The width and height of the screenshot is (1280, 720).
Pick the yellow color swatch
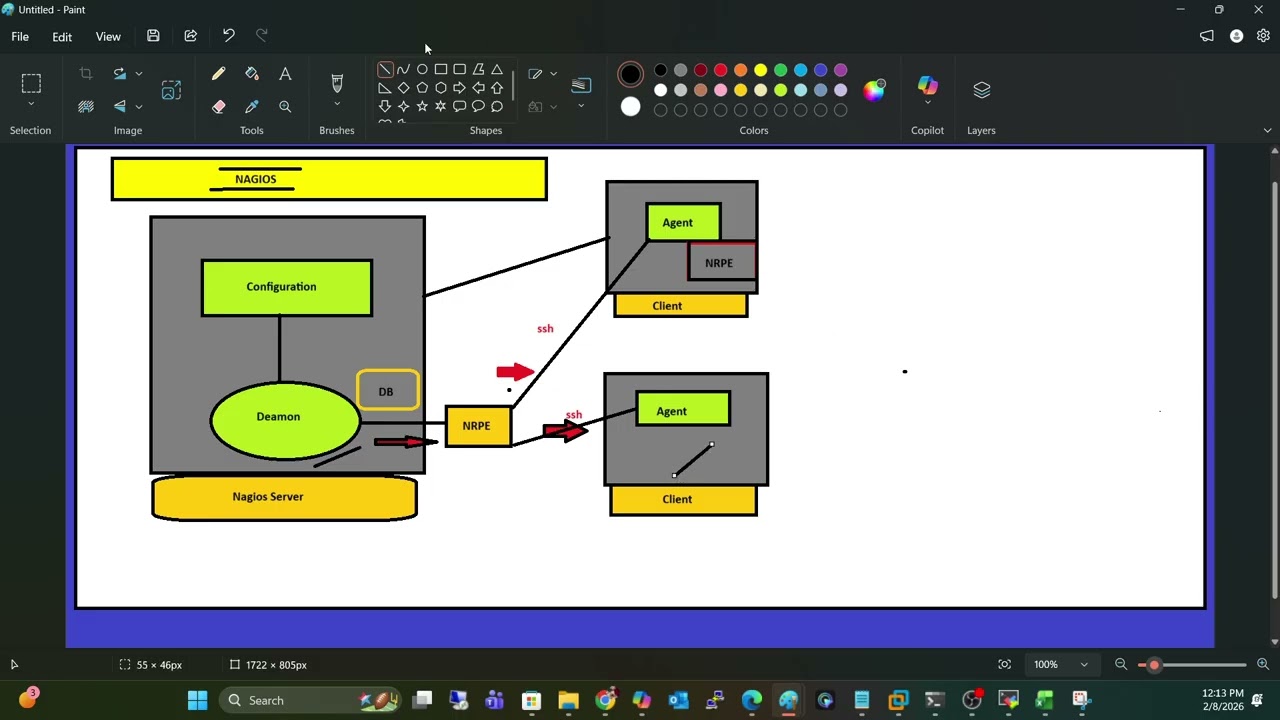tap(760, 70)
